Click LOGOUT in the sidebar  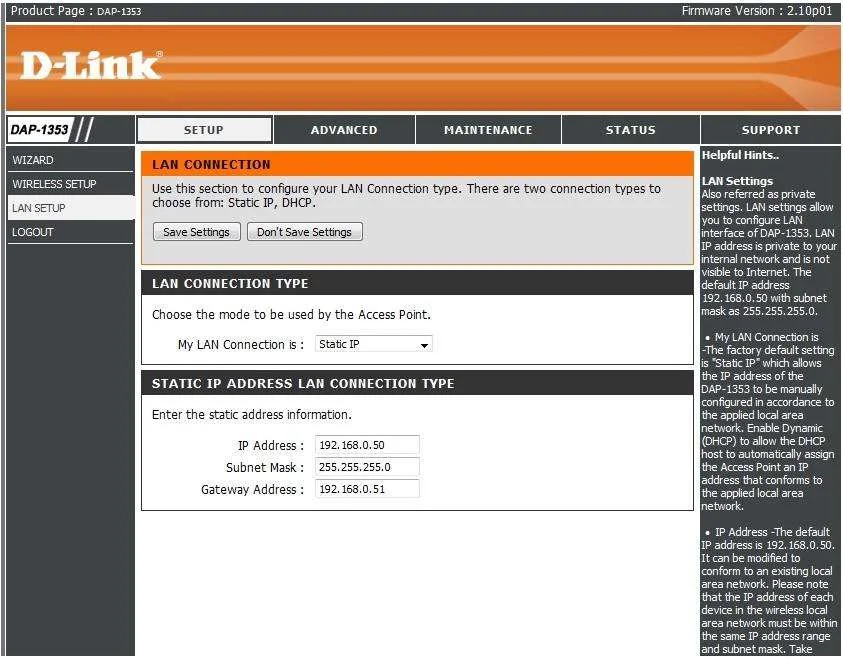70,232
